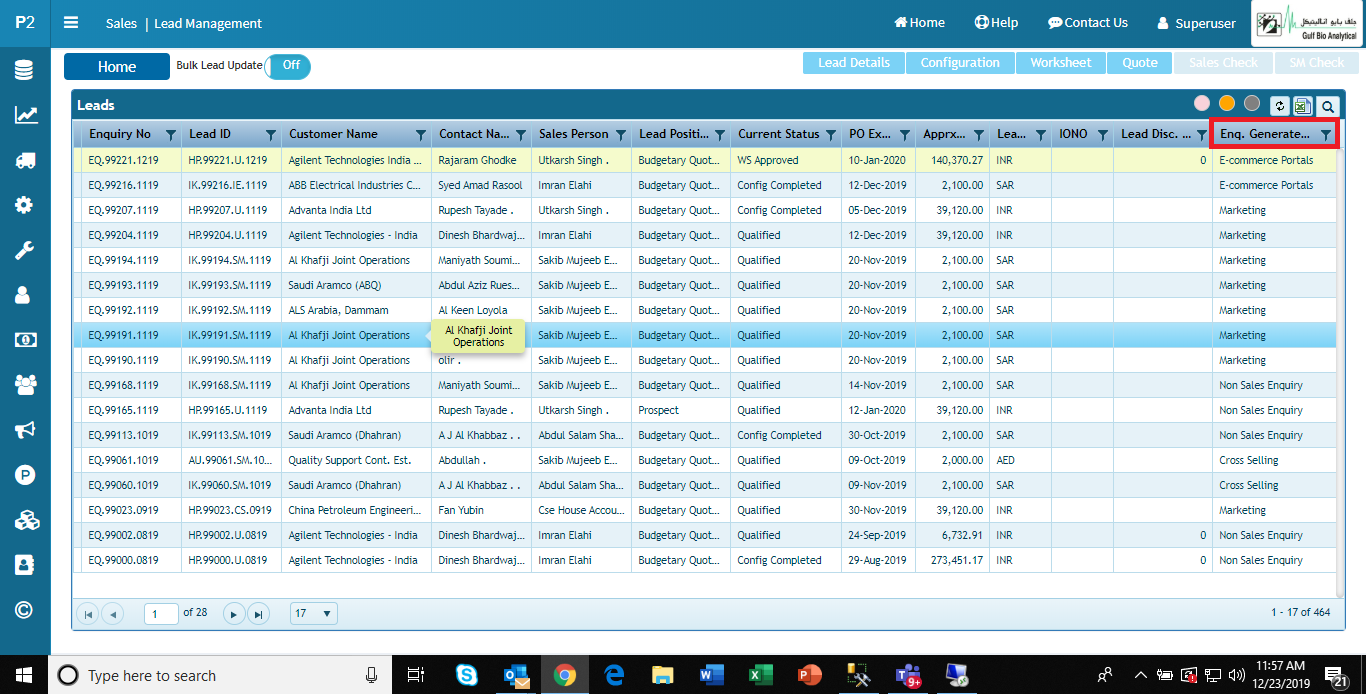Click China Petroleum Engineeri... customer cell
This screenshot has width=1366, height=694.
[356, 510]
